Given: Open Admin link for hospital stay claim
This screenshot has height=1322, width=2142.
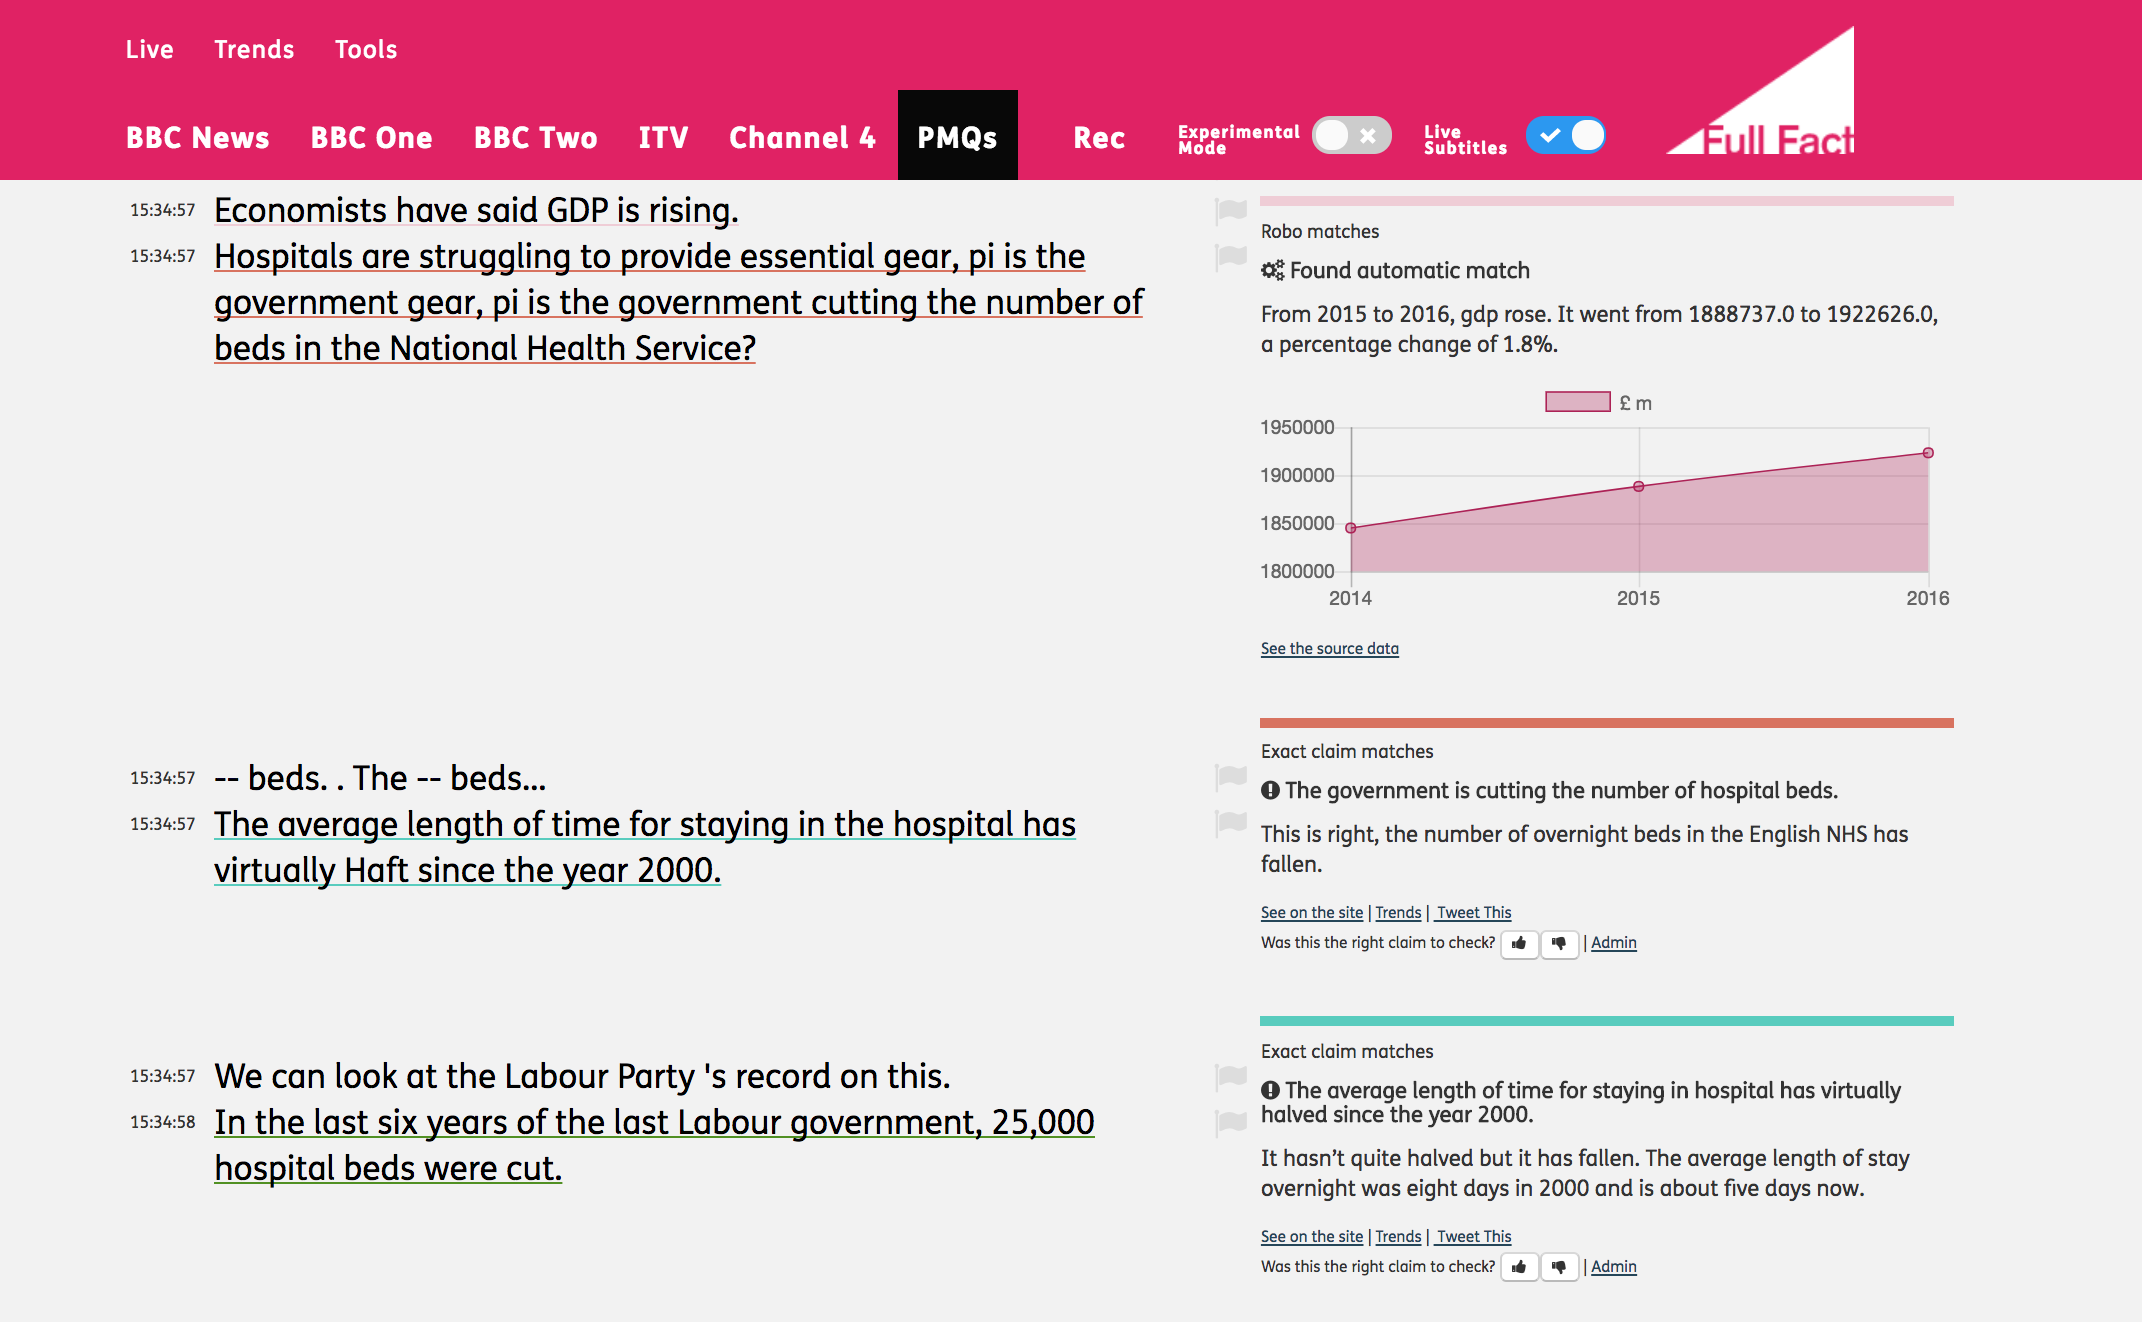Looking at the screenshot, I should 1613,1267.
